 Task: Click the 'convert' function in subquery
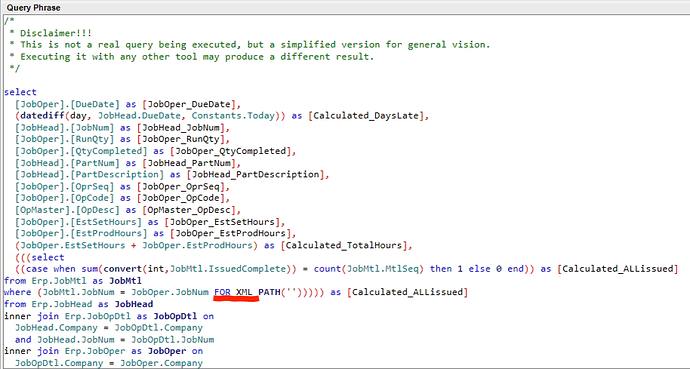pyautogui.click(x=122, y=269)
